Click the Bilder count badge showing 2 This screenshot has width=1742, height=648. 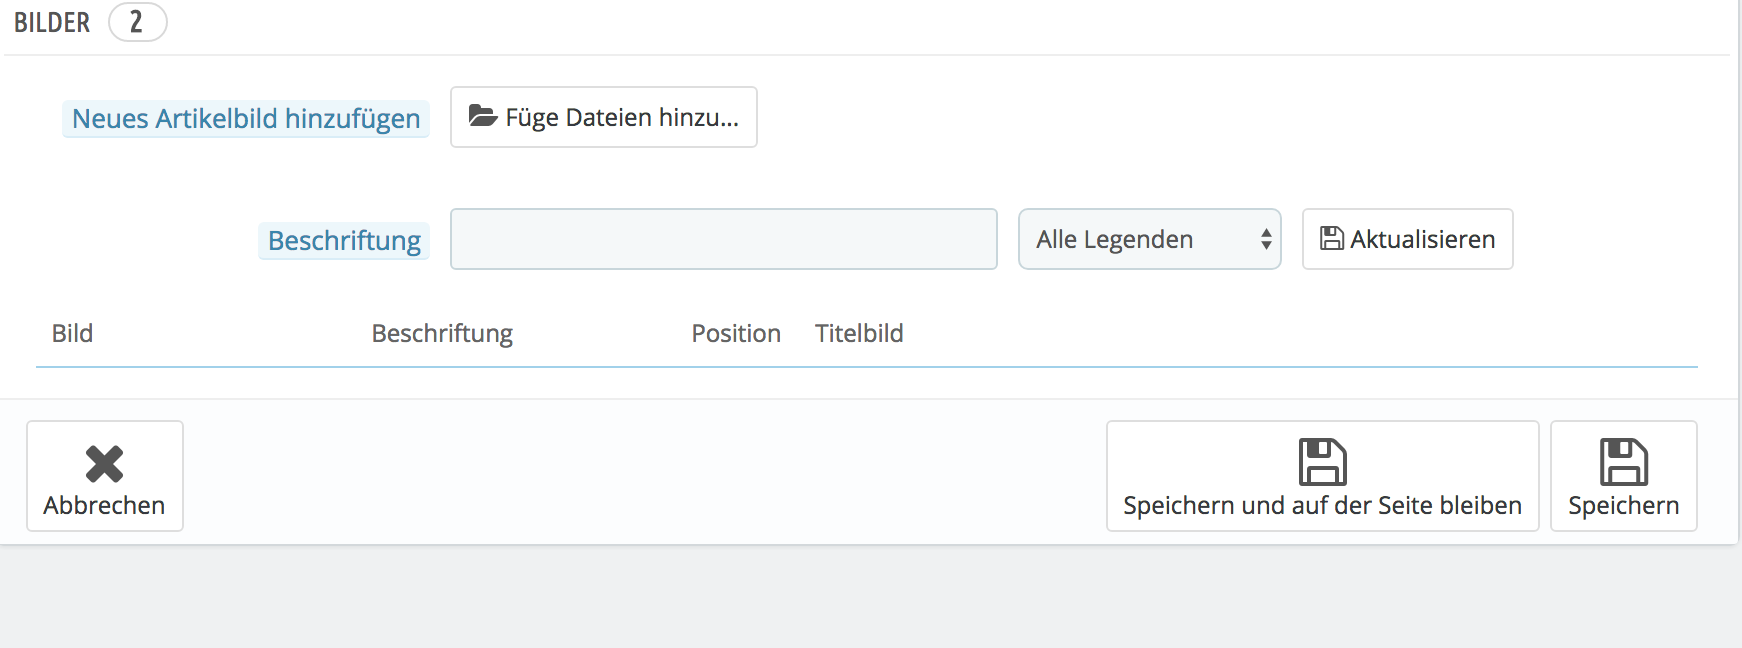(x=137, y=22)
